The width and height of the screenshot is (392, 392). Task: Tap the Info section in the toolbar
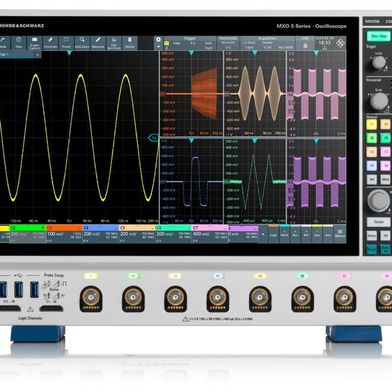[305, 43]
